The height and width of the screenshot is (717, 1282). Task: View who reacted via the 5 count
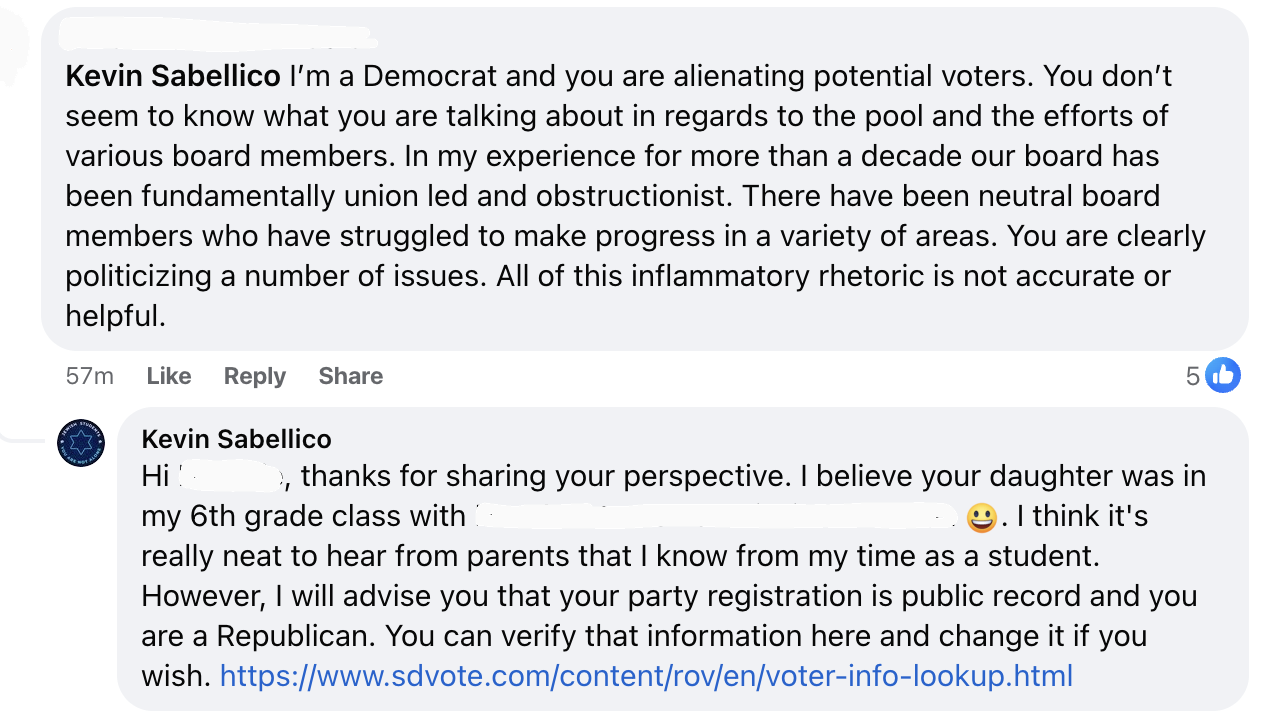[1192, 376]
